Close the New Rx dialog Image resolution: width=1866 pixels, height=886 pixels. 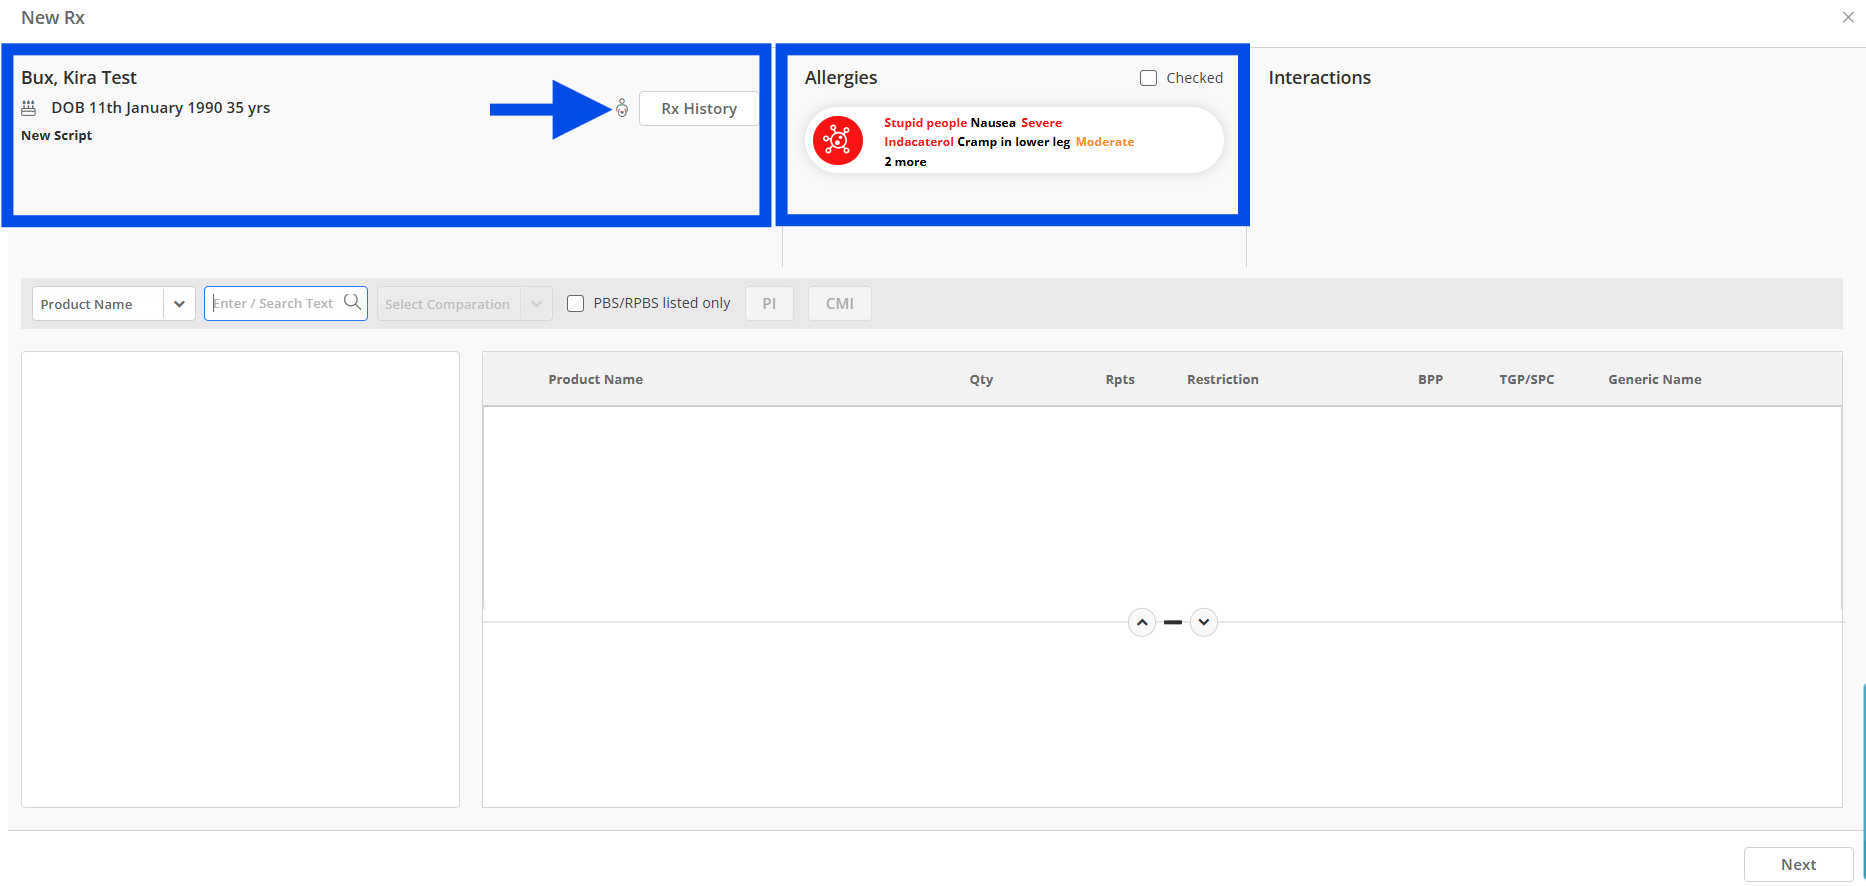1848,17
